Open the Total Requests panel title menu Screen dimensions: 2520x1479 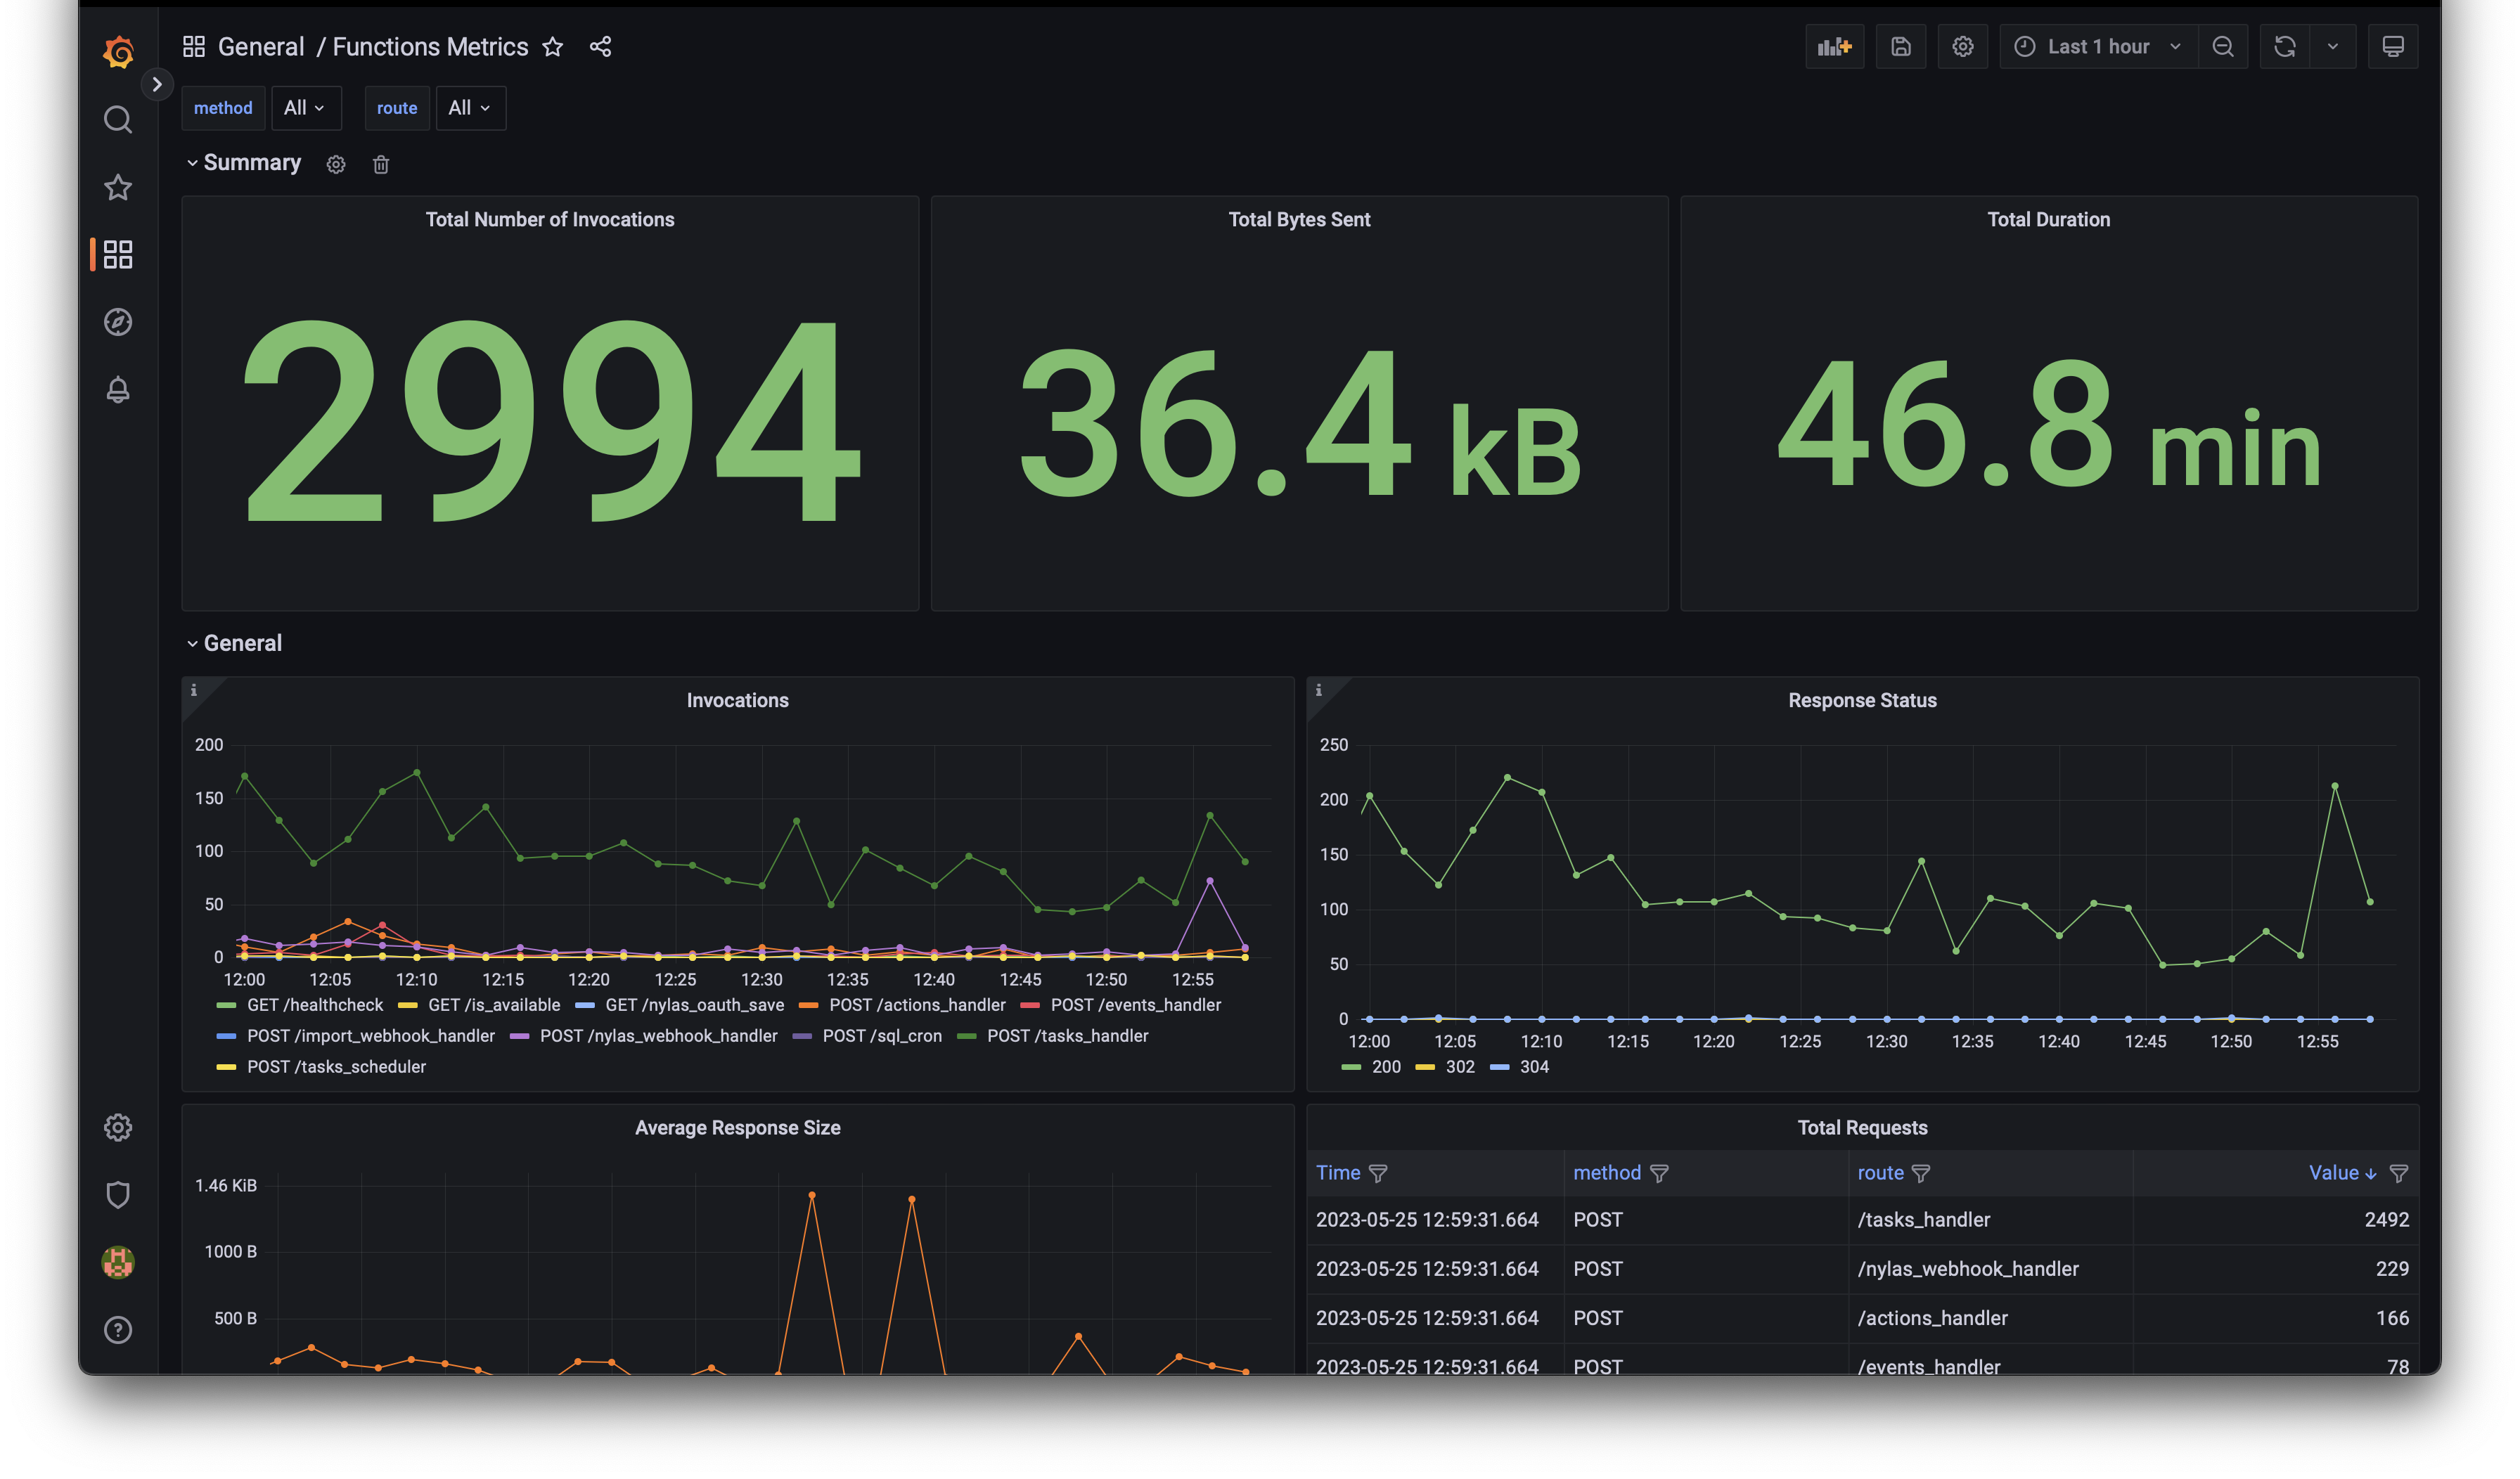tap(1862, 1127)
